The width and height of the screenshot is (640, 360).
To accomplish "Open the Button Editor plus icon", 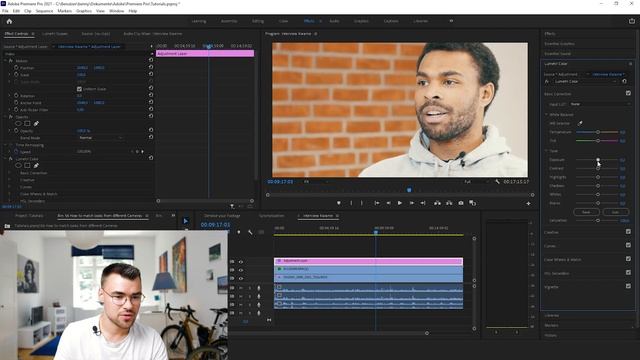I will [x=528, y=203].
